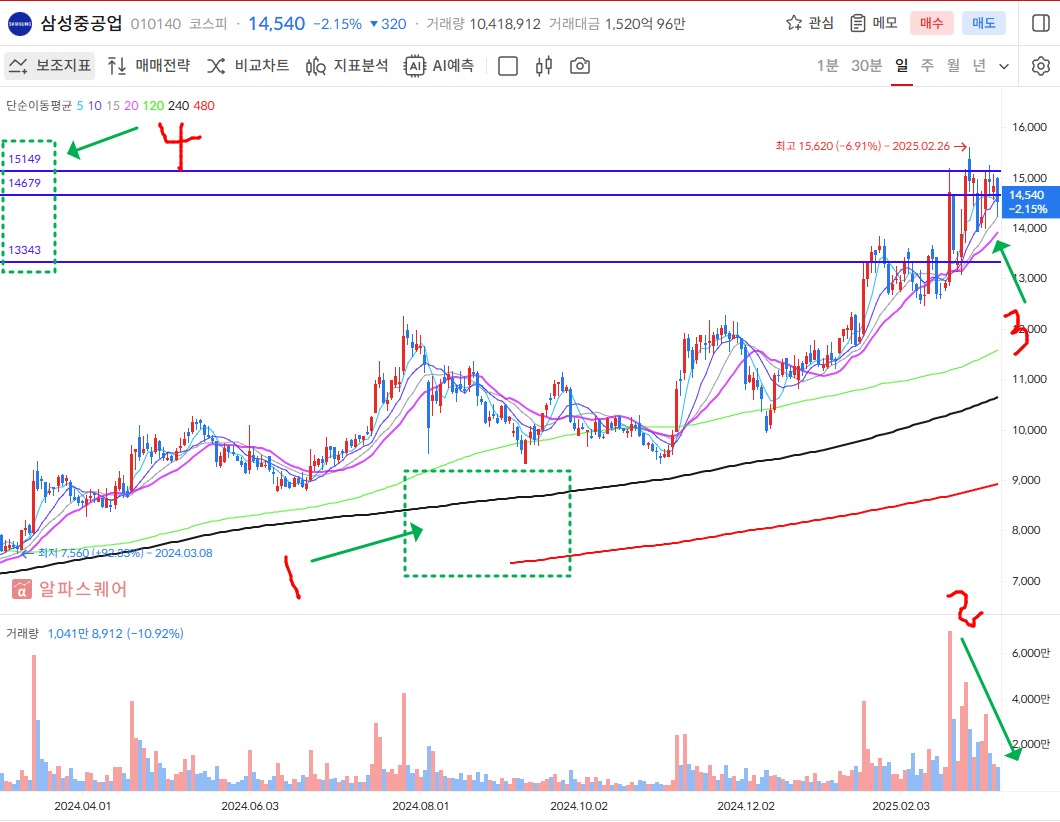Expand the timeframe chevron dropdown
Image resolution: width=1060 pixels, height=822 pixels.
coord(1004,66)
